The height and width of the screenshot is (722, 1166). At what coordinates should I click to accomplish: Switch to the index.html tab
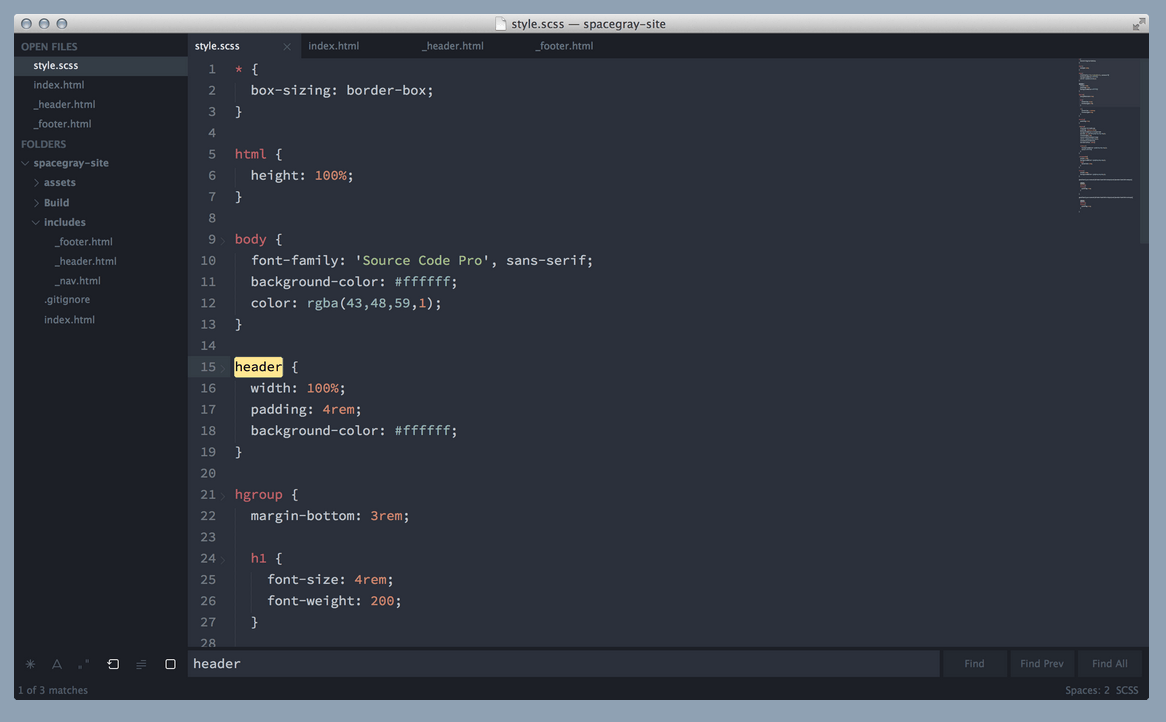pyautogui.click(x=333, y=45)
